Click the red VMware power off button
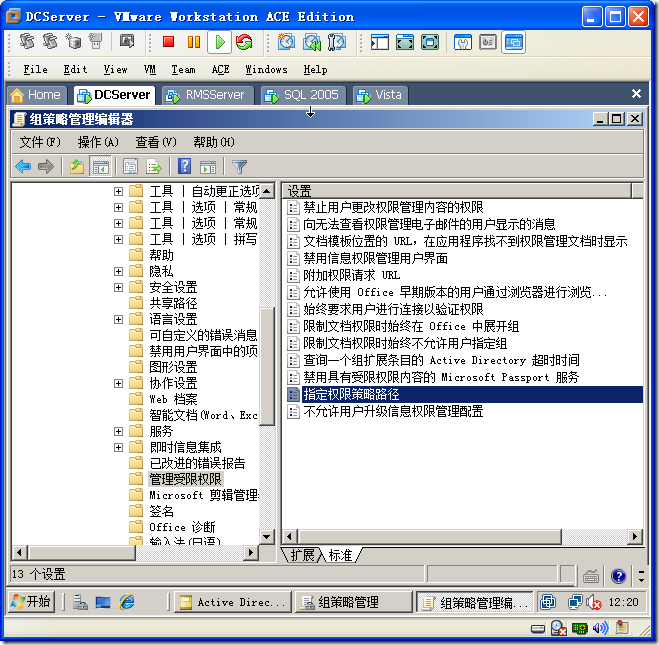 [x=169, y=42]
